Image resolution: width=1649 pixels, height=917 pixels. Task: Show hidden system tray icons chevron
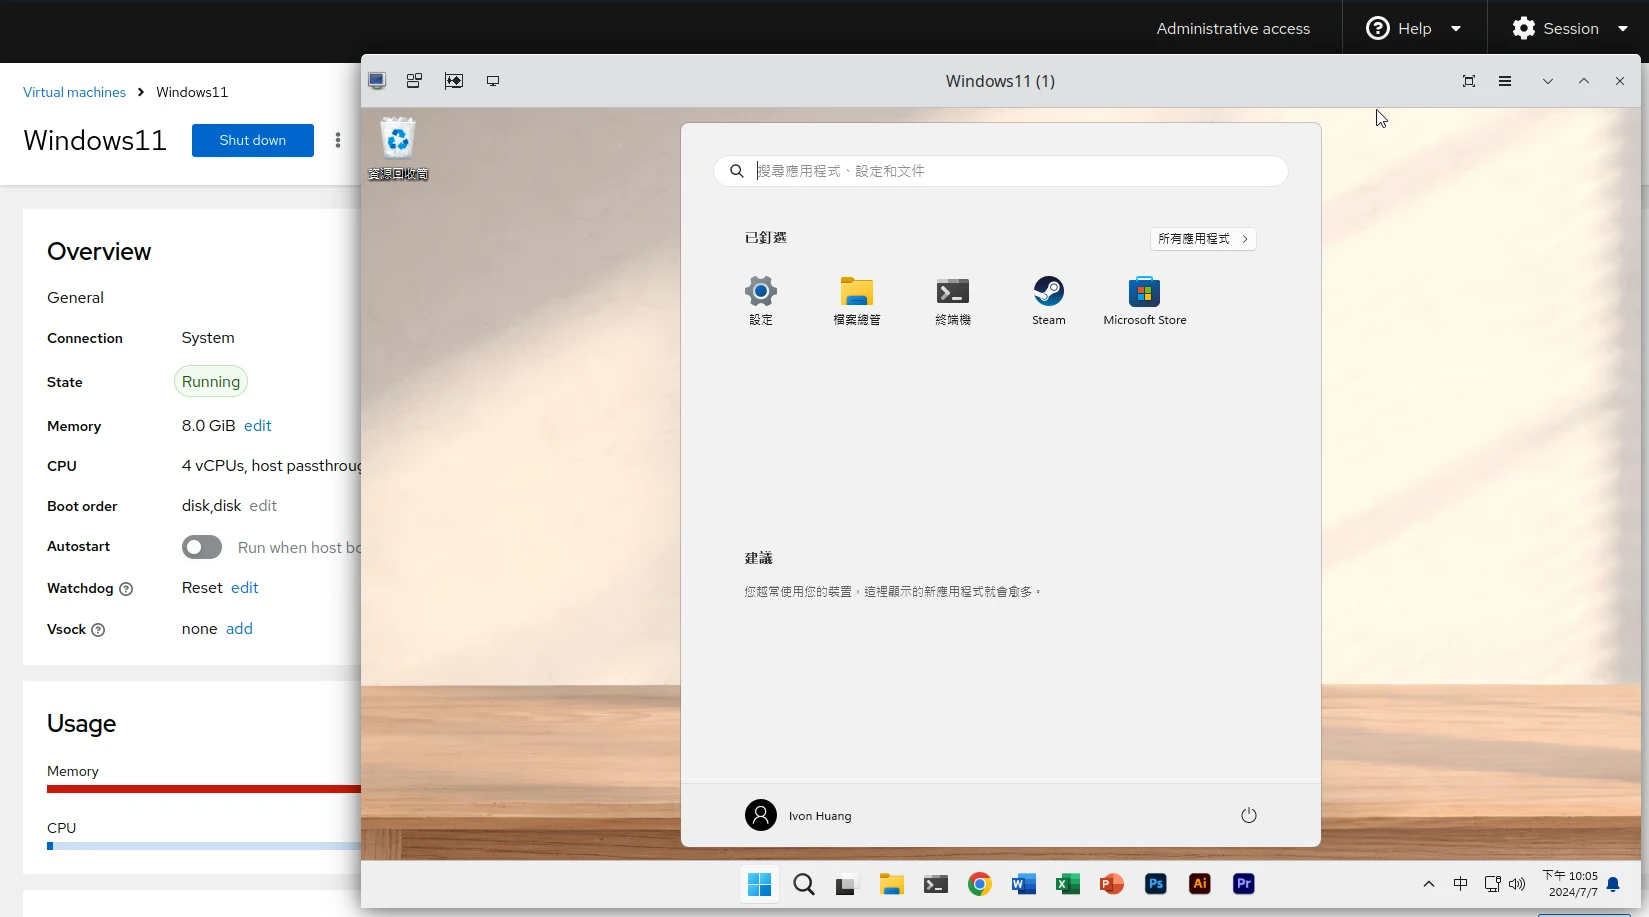tap(1428, 884)
